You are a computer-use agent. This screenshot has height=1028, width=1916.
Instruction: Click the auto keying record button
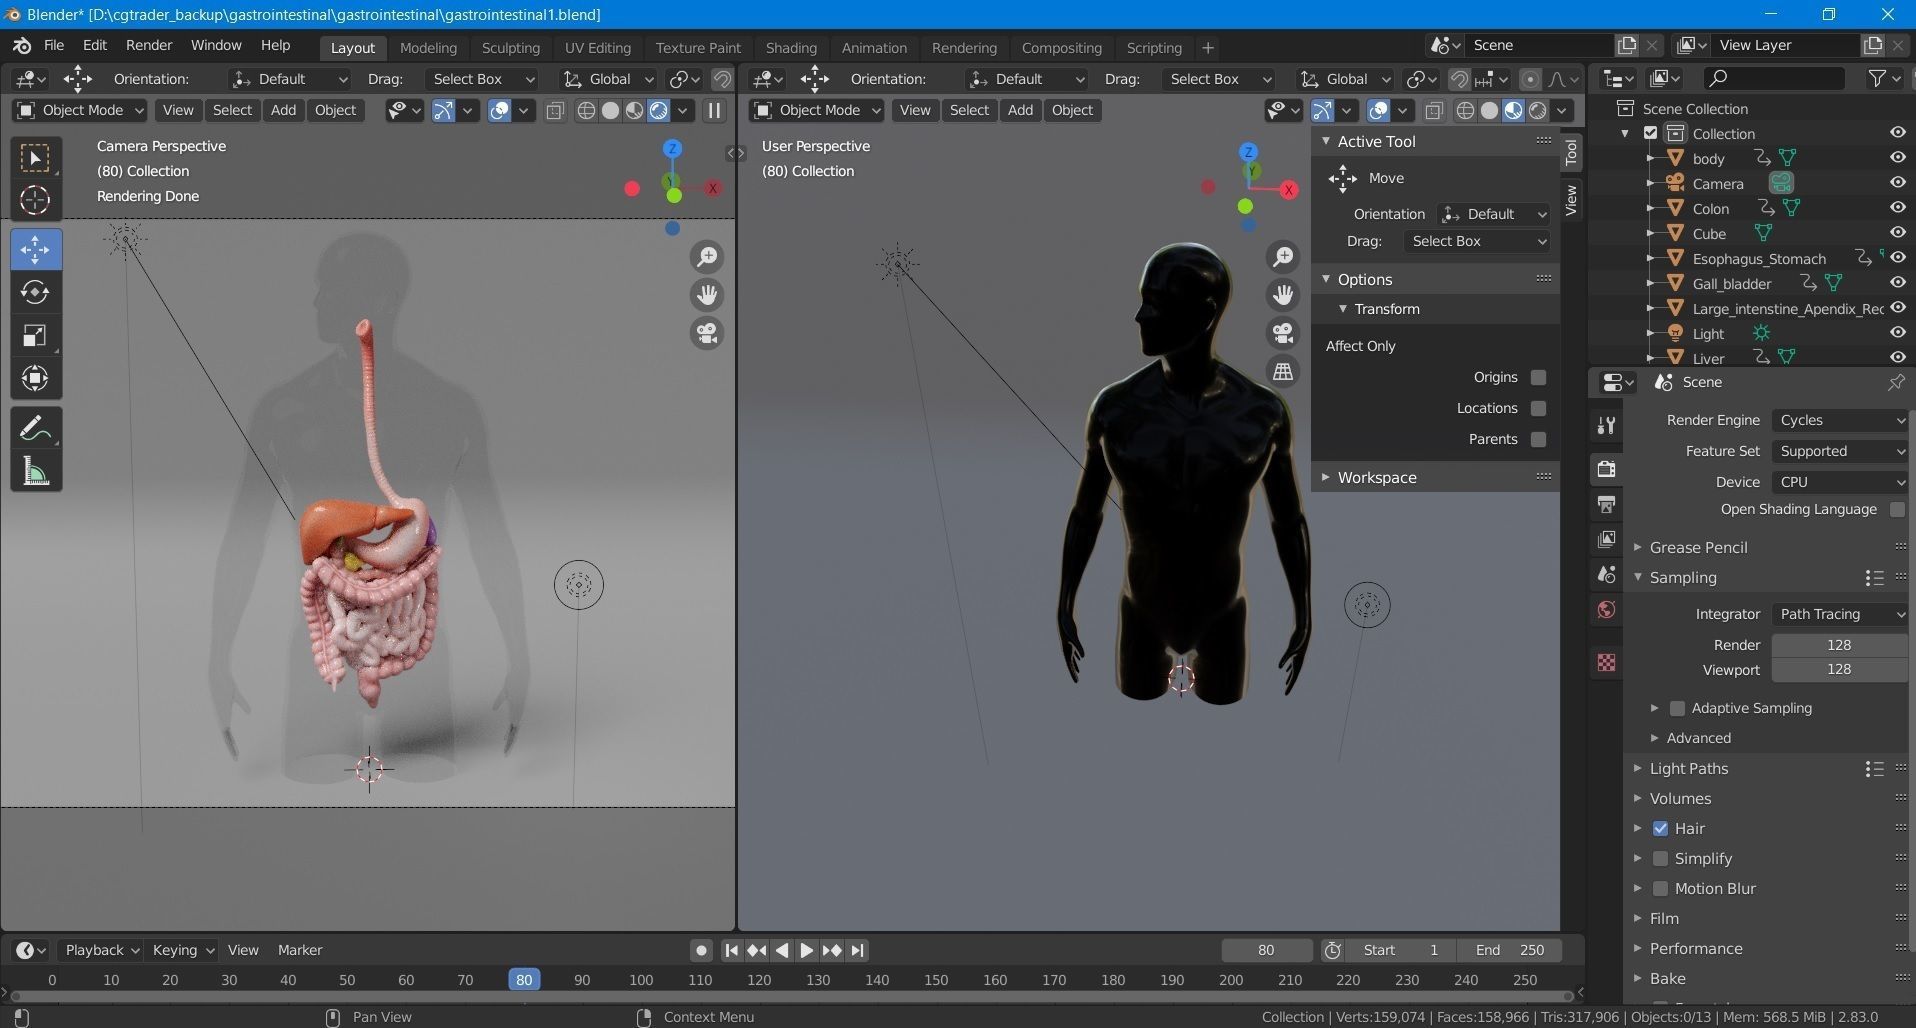point(701,950)
